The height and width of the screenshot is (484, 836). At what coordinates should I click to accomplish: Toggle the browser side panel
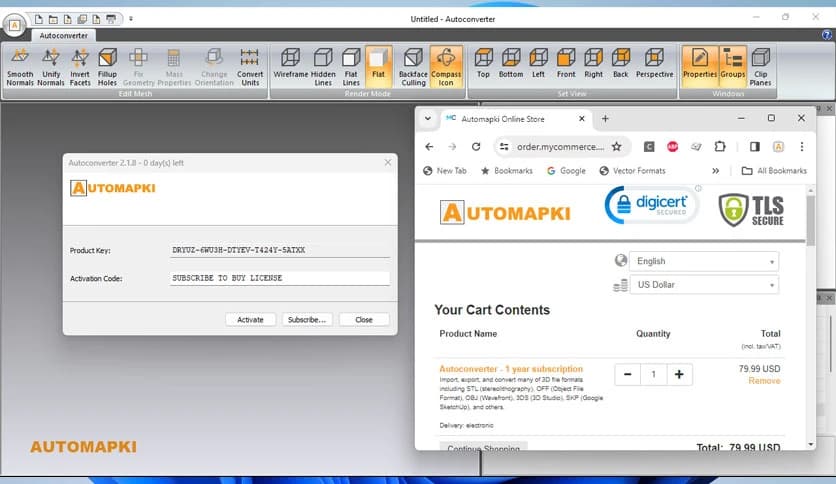pos(754,147)
